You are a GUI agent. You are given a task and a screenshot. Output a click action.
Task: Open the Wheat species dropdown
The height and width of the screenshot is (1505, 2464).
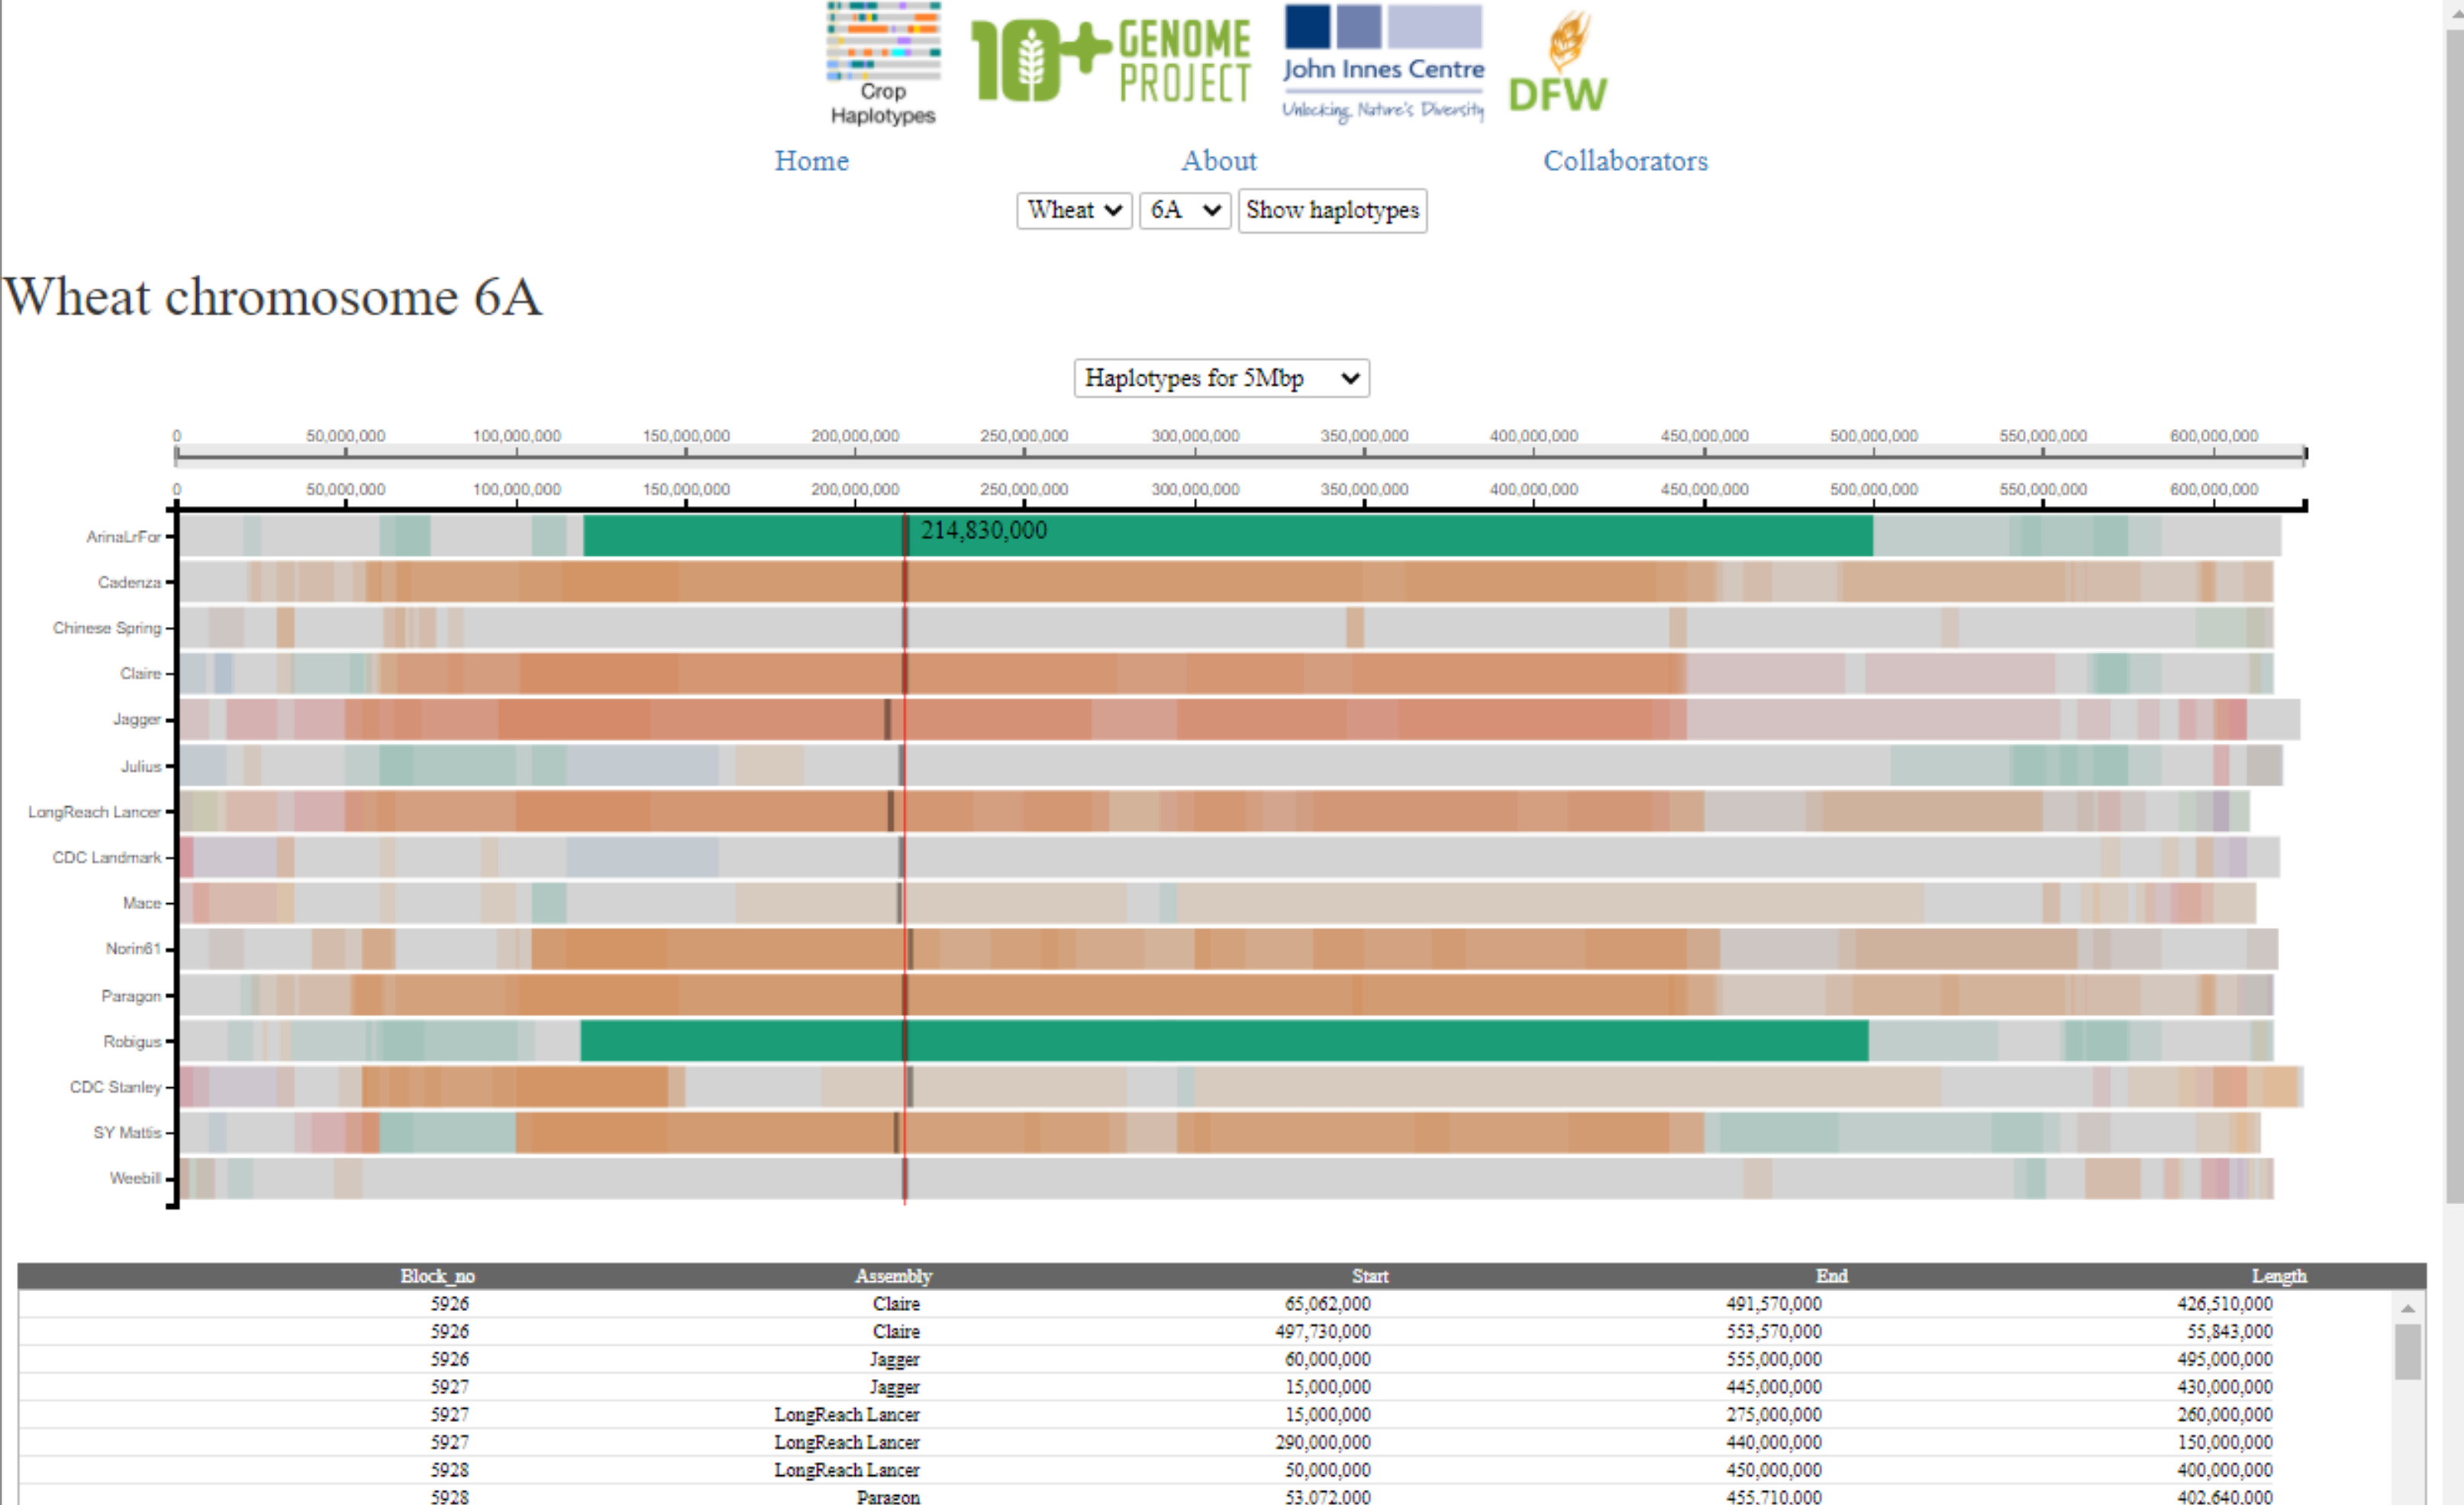pos(1074,210)
